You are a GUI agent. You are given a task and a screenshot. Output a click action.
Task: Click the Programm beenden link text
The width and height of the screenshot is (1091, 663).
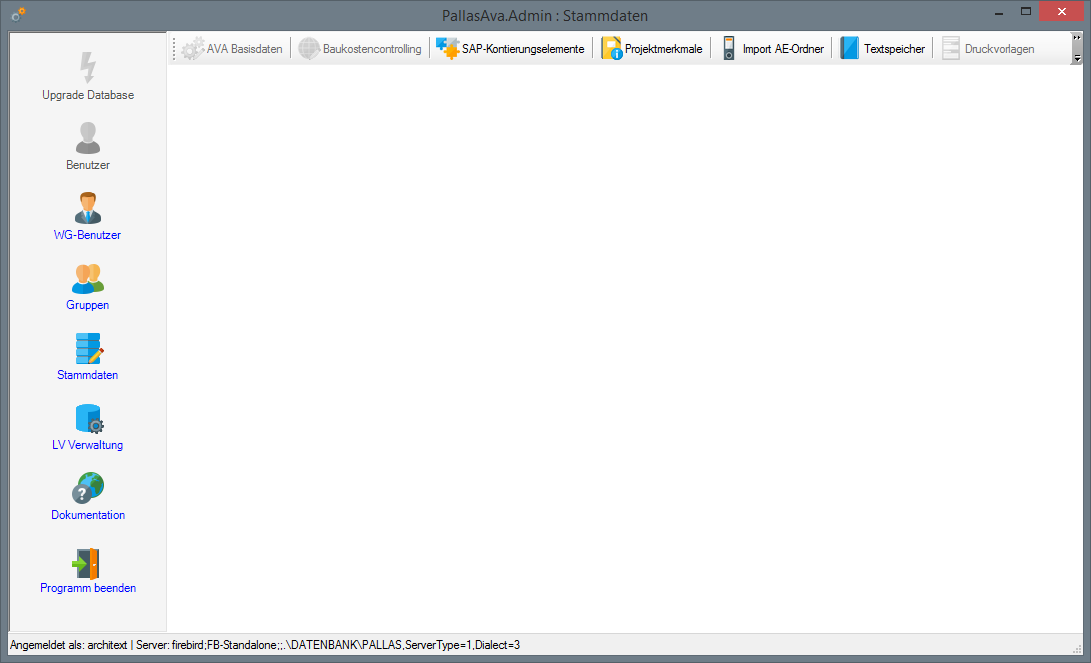(88, 588)
